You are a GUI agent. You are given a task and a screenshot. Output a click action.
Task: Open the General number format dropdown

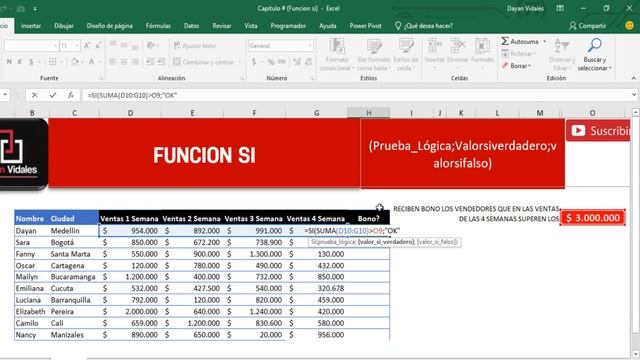point(310,46)
